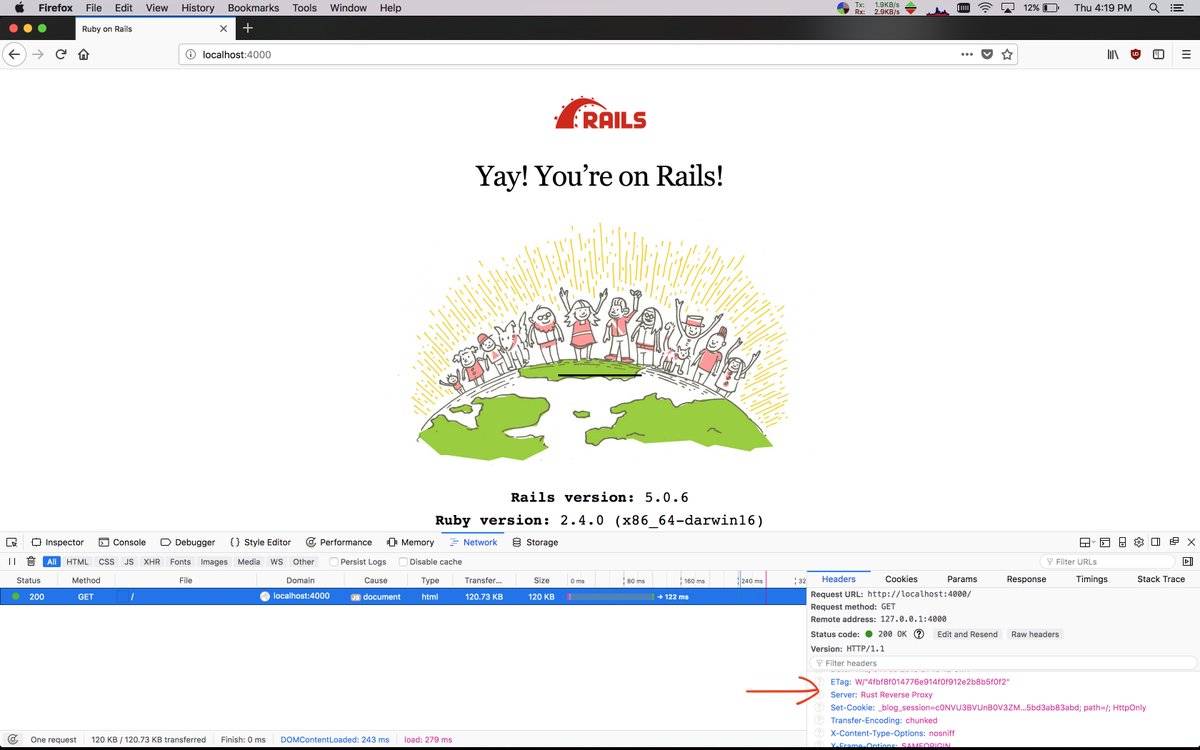The width and height of the screenshot is (1200, 750).
Task: Click the browser Back arrow button
Action: point(14,54)
